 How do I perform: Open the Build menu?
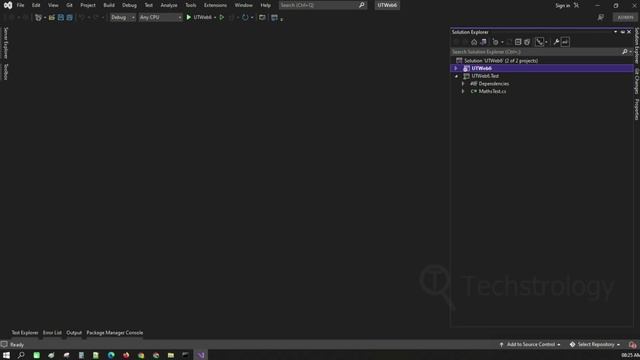[x=109, y=5]
